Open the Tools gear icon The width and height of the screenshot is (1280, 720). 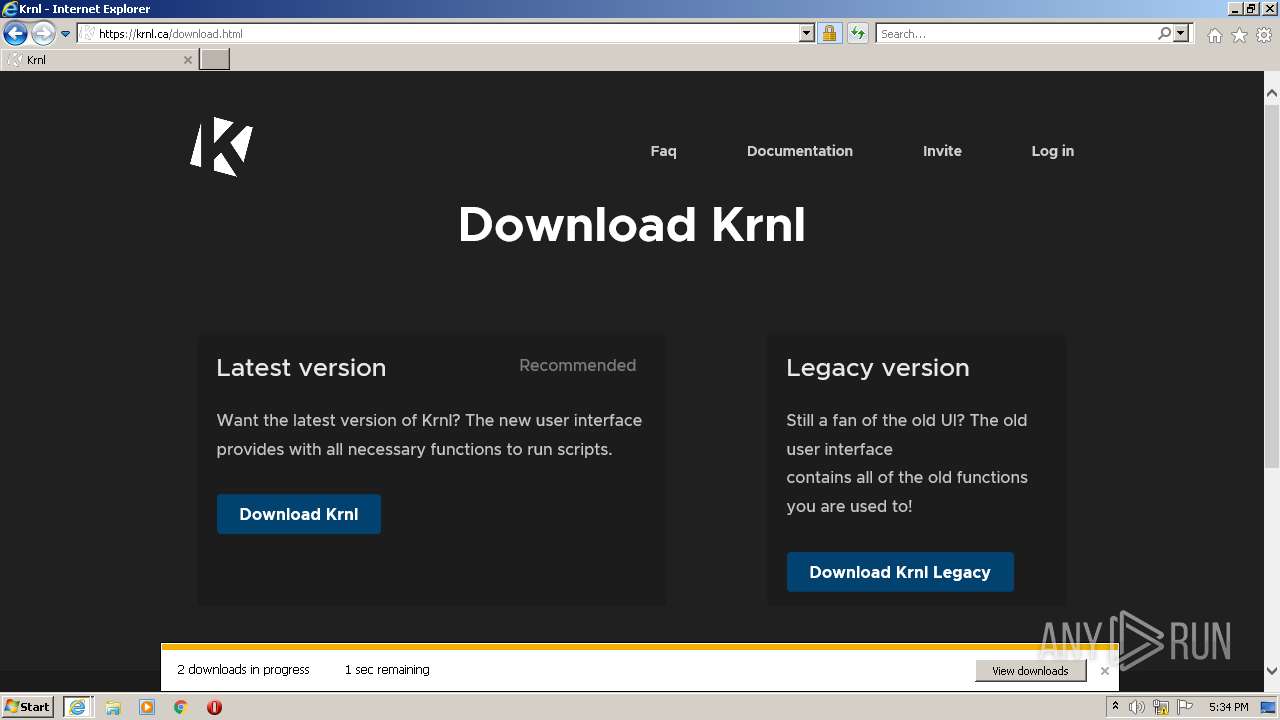[1264, 35]
